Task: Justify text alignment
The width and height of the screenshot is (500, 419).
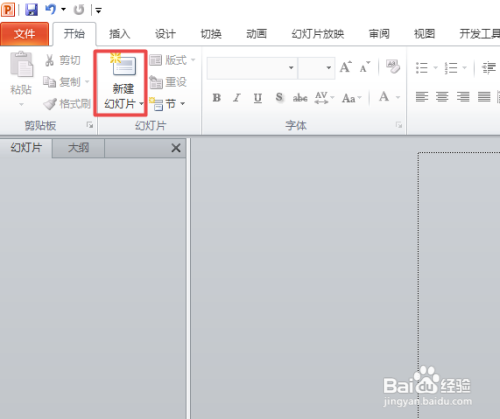Action: pos(484,97)
